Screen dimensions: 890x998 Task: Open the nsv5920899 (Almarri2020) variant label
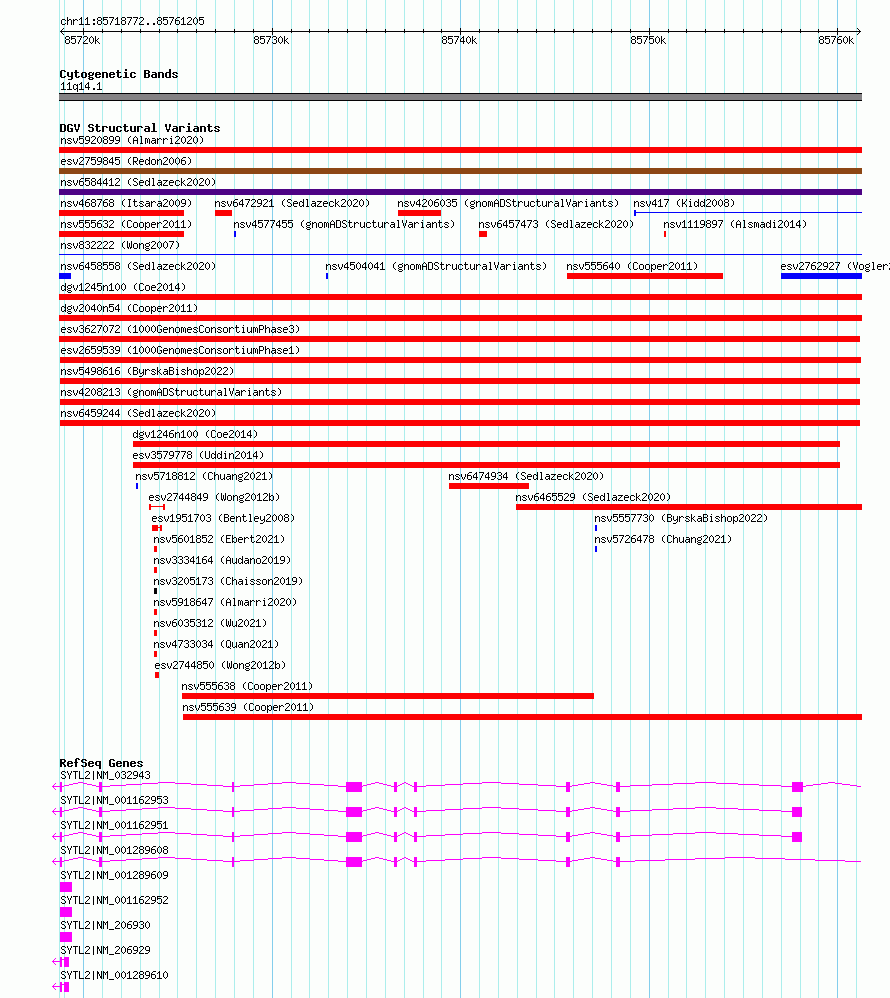pyautogui.click(x=132, y=140)
